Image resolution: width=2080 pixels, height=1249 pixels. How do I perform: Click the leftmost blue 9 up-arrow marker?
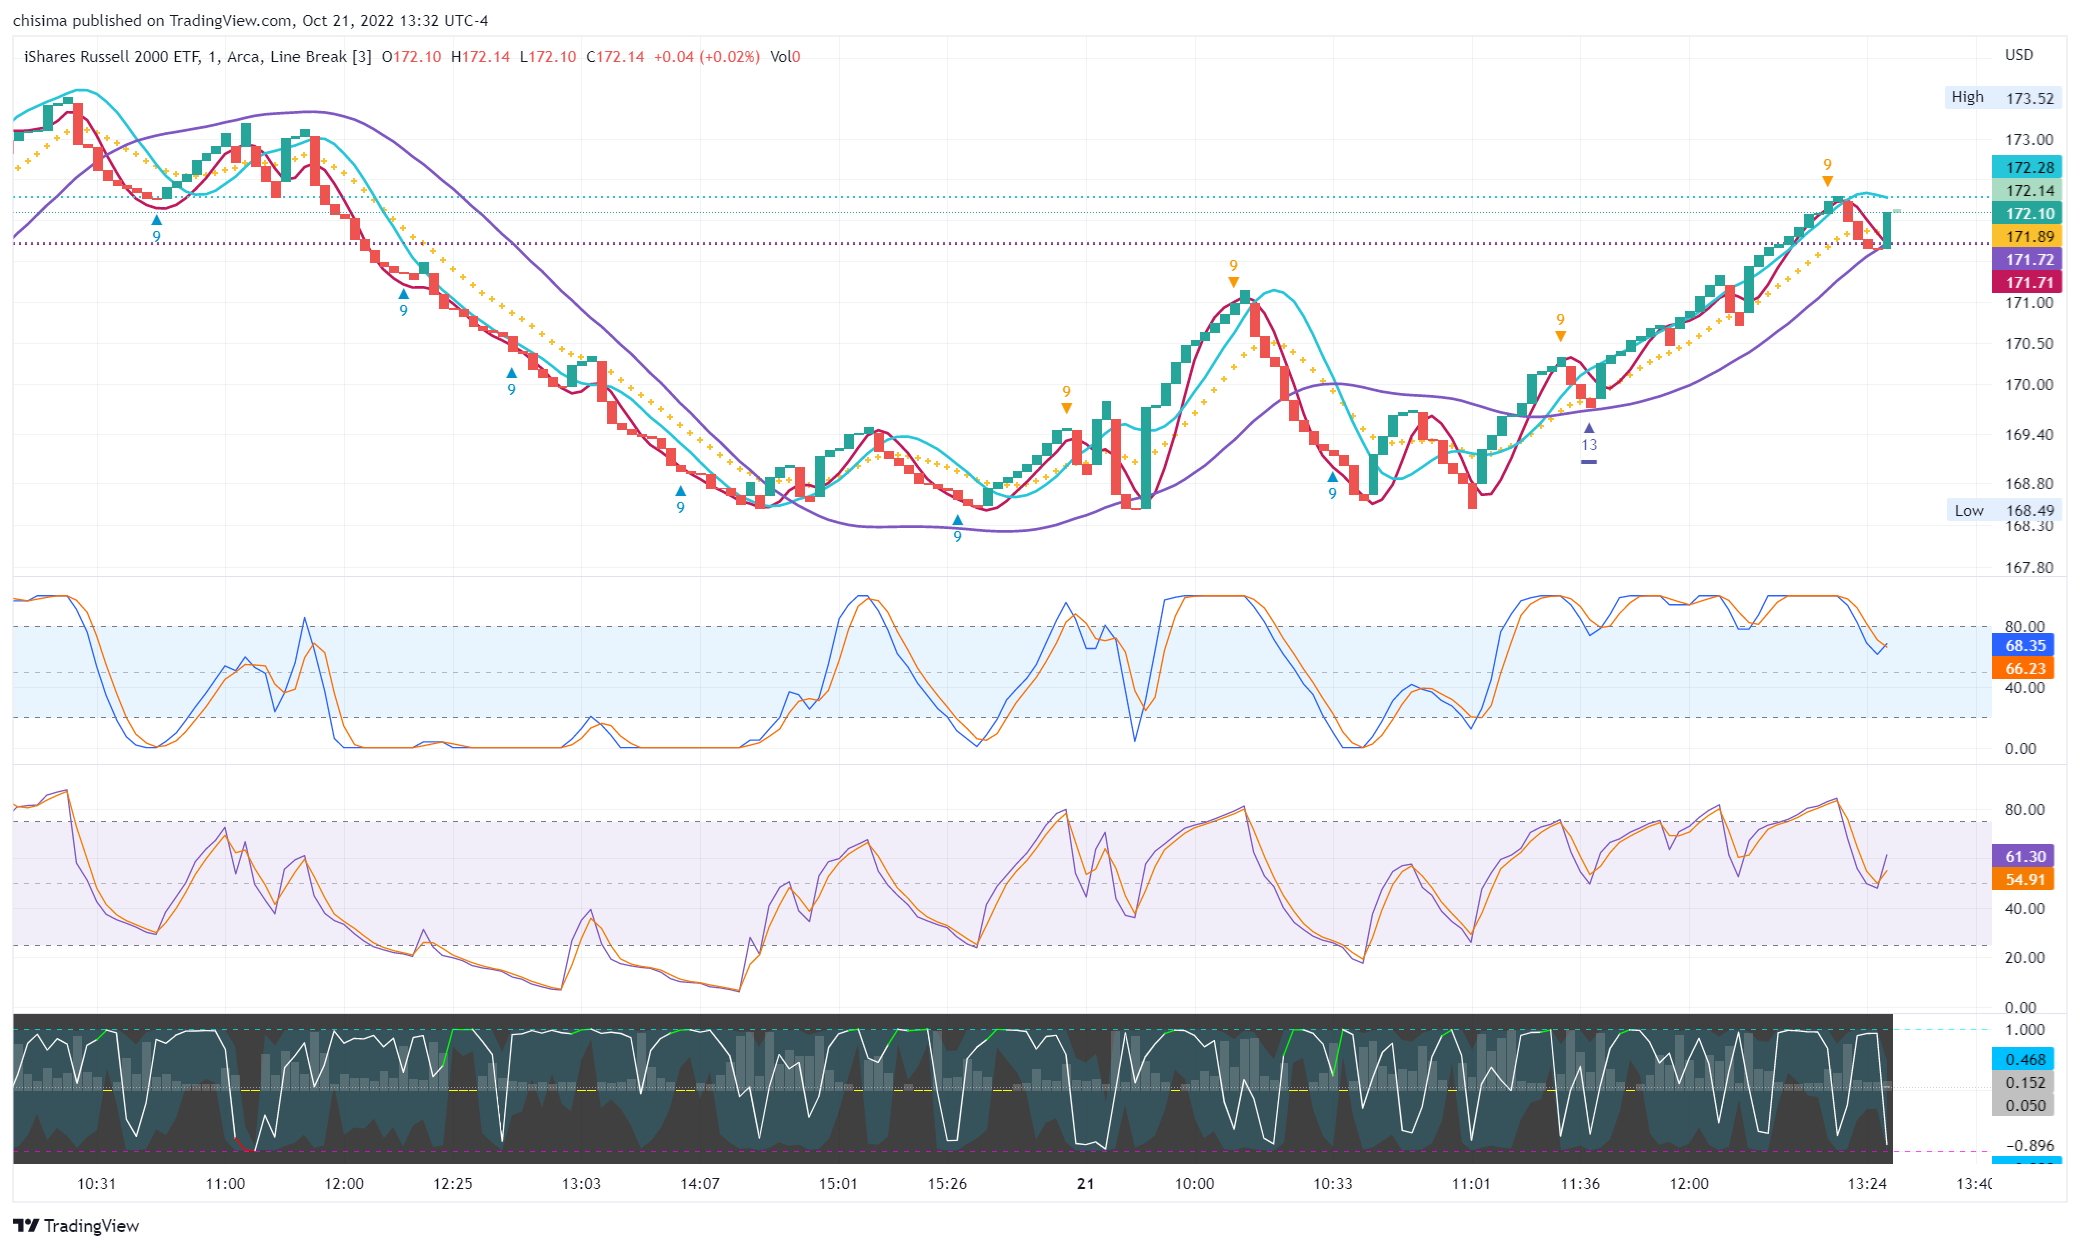click(156, 221)
